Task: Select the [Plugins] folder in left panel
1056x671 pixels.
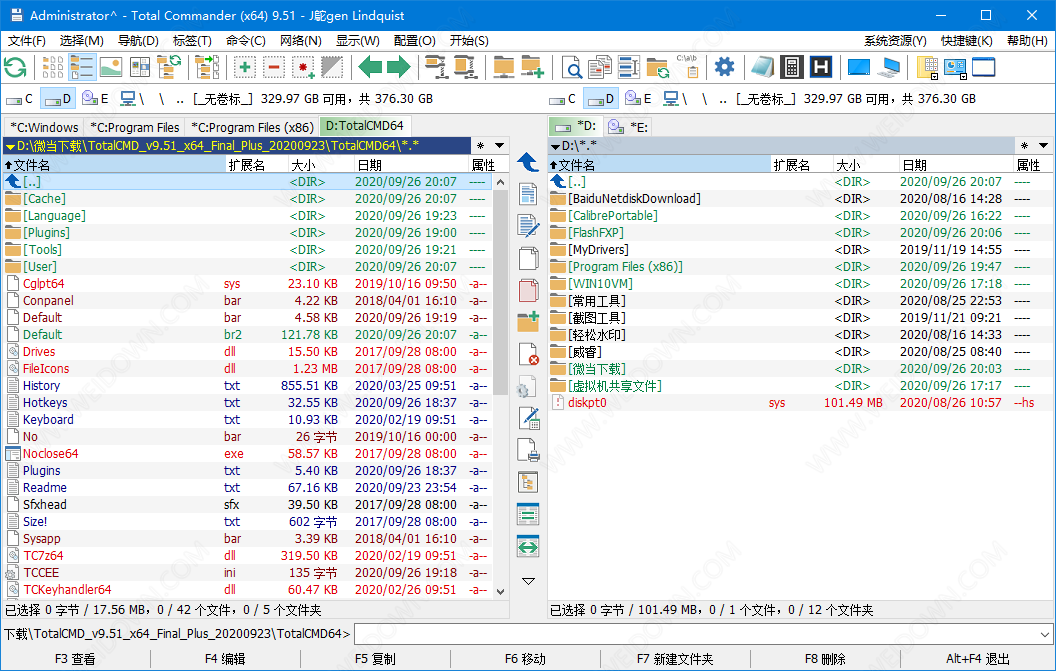Action: [247, 233]
